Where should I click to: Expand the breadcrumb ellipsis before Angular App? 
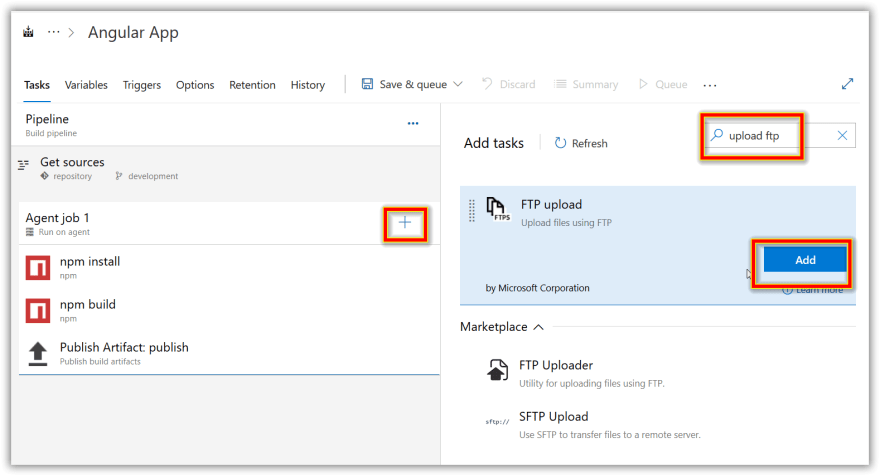(53, 33)
